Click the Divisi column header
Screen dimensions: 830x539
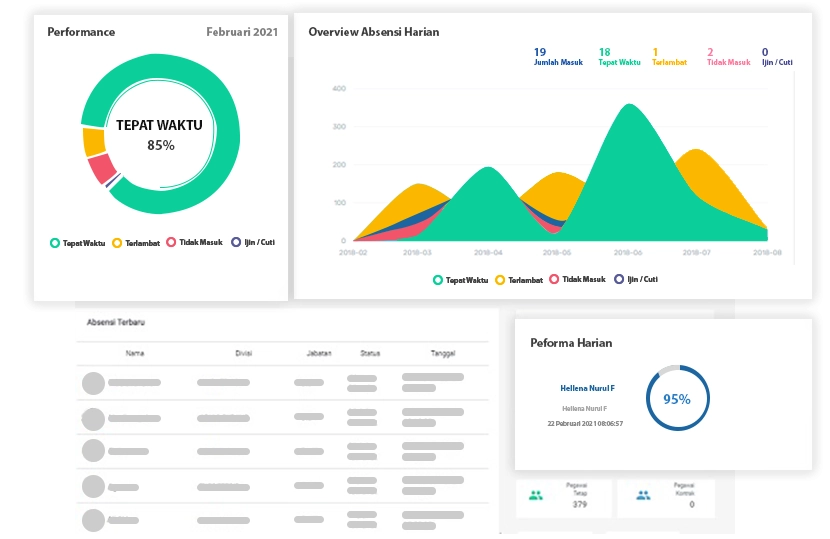243,353
